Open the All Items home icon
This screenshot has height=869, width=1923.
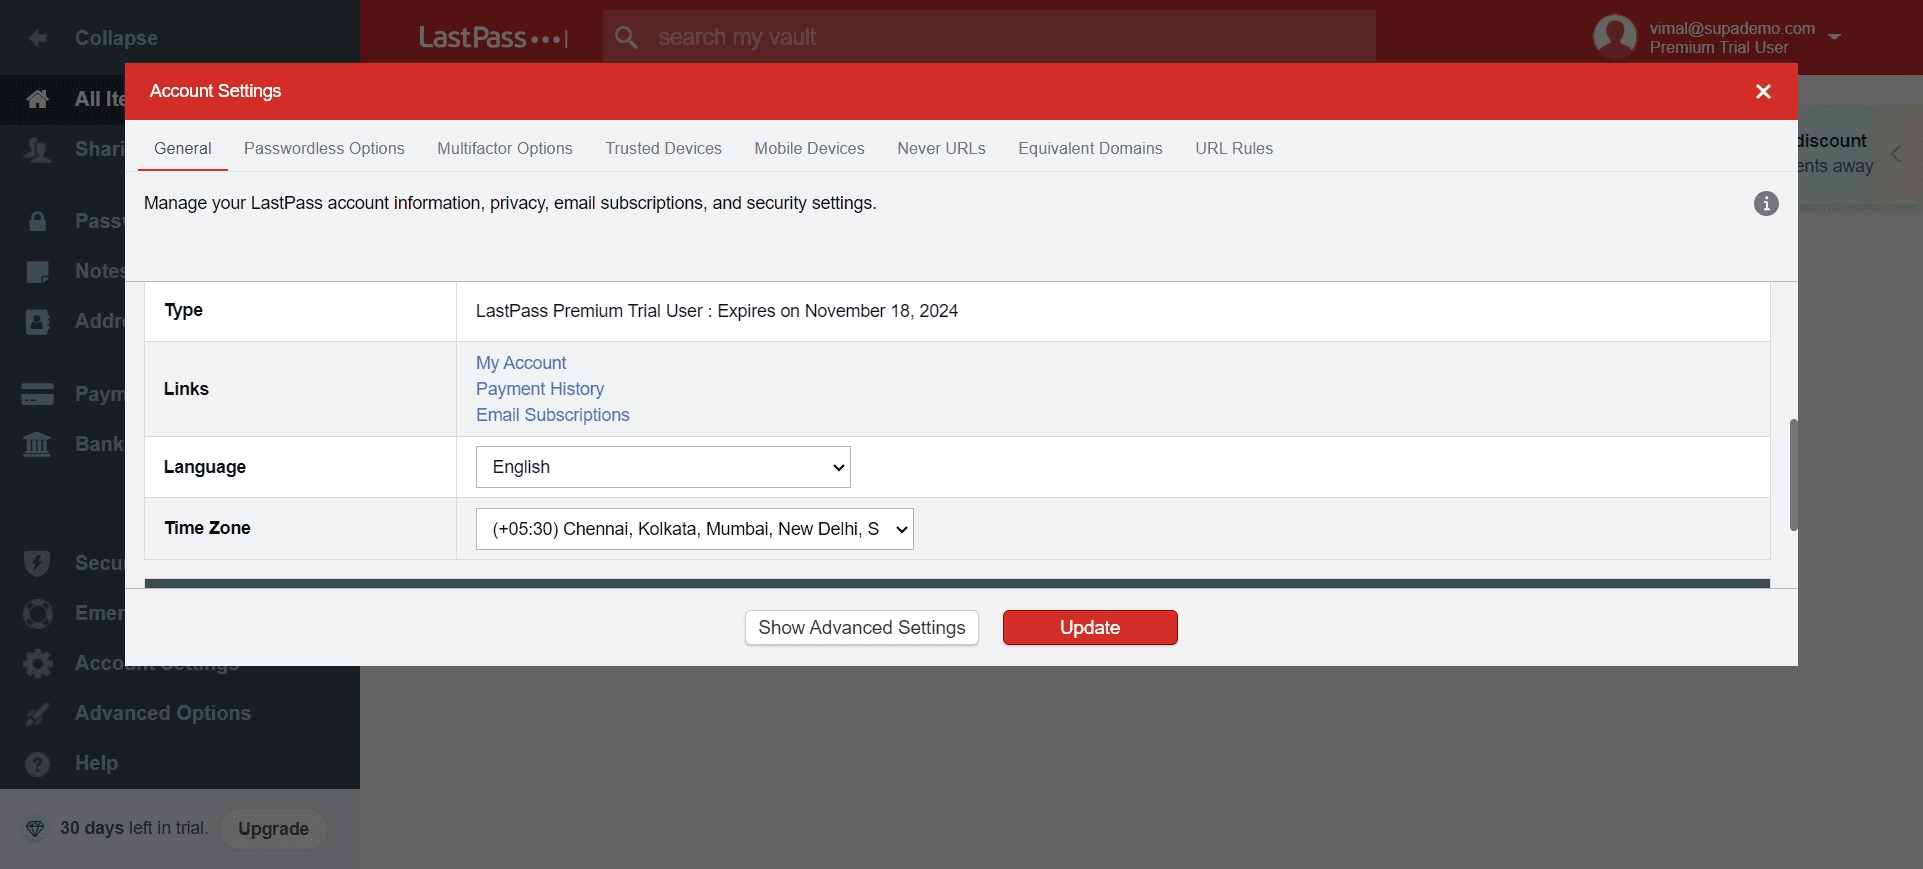pyautogui.click(x=38, y=99)
